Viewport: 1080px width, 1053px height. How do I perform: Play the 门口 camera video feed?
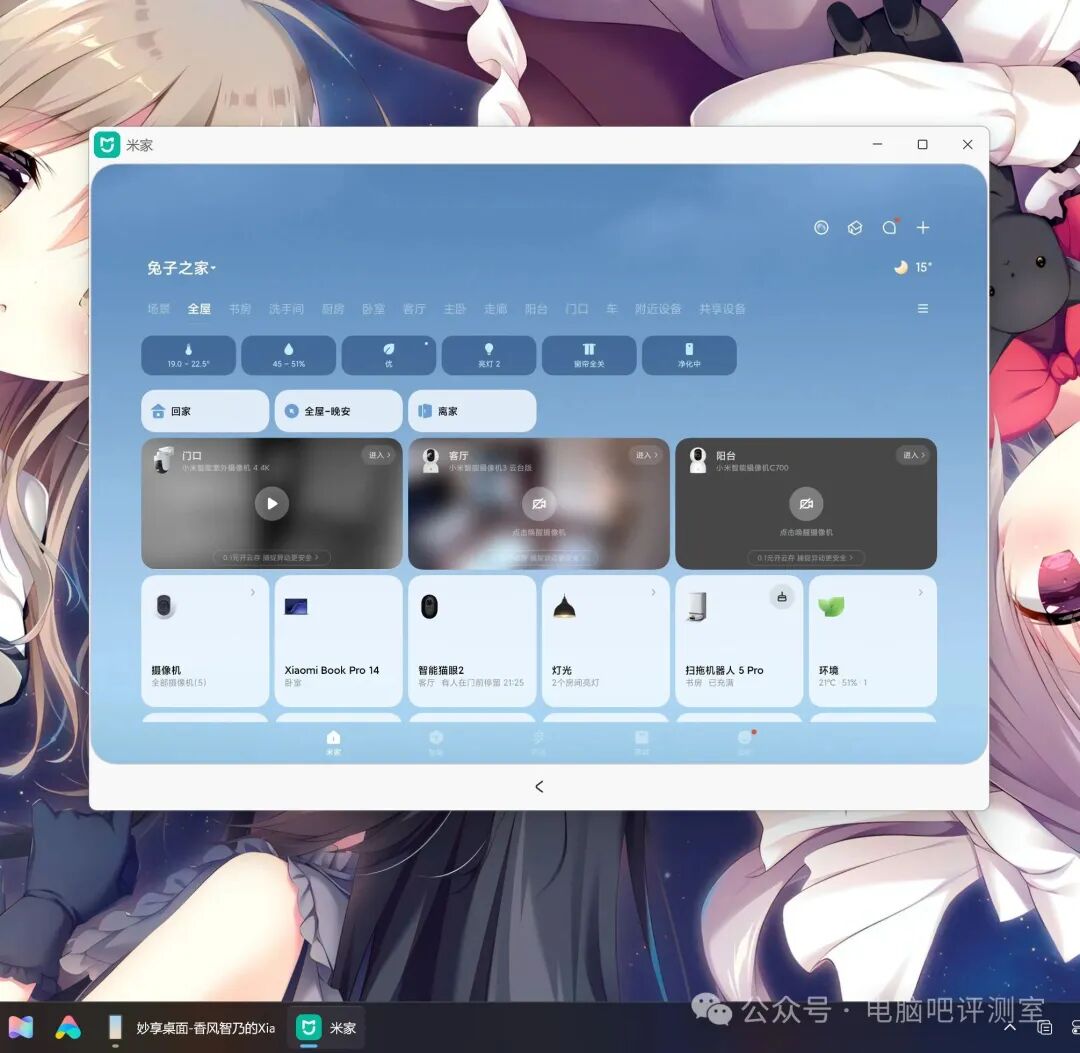point(272,504)
